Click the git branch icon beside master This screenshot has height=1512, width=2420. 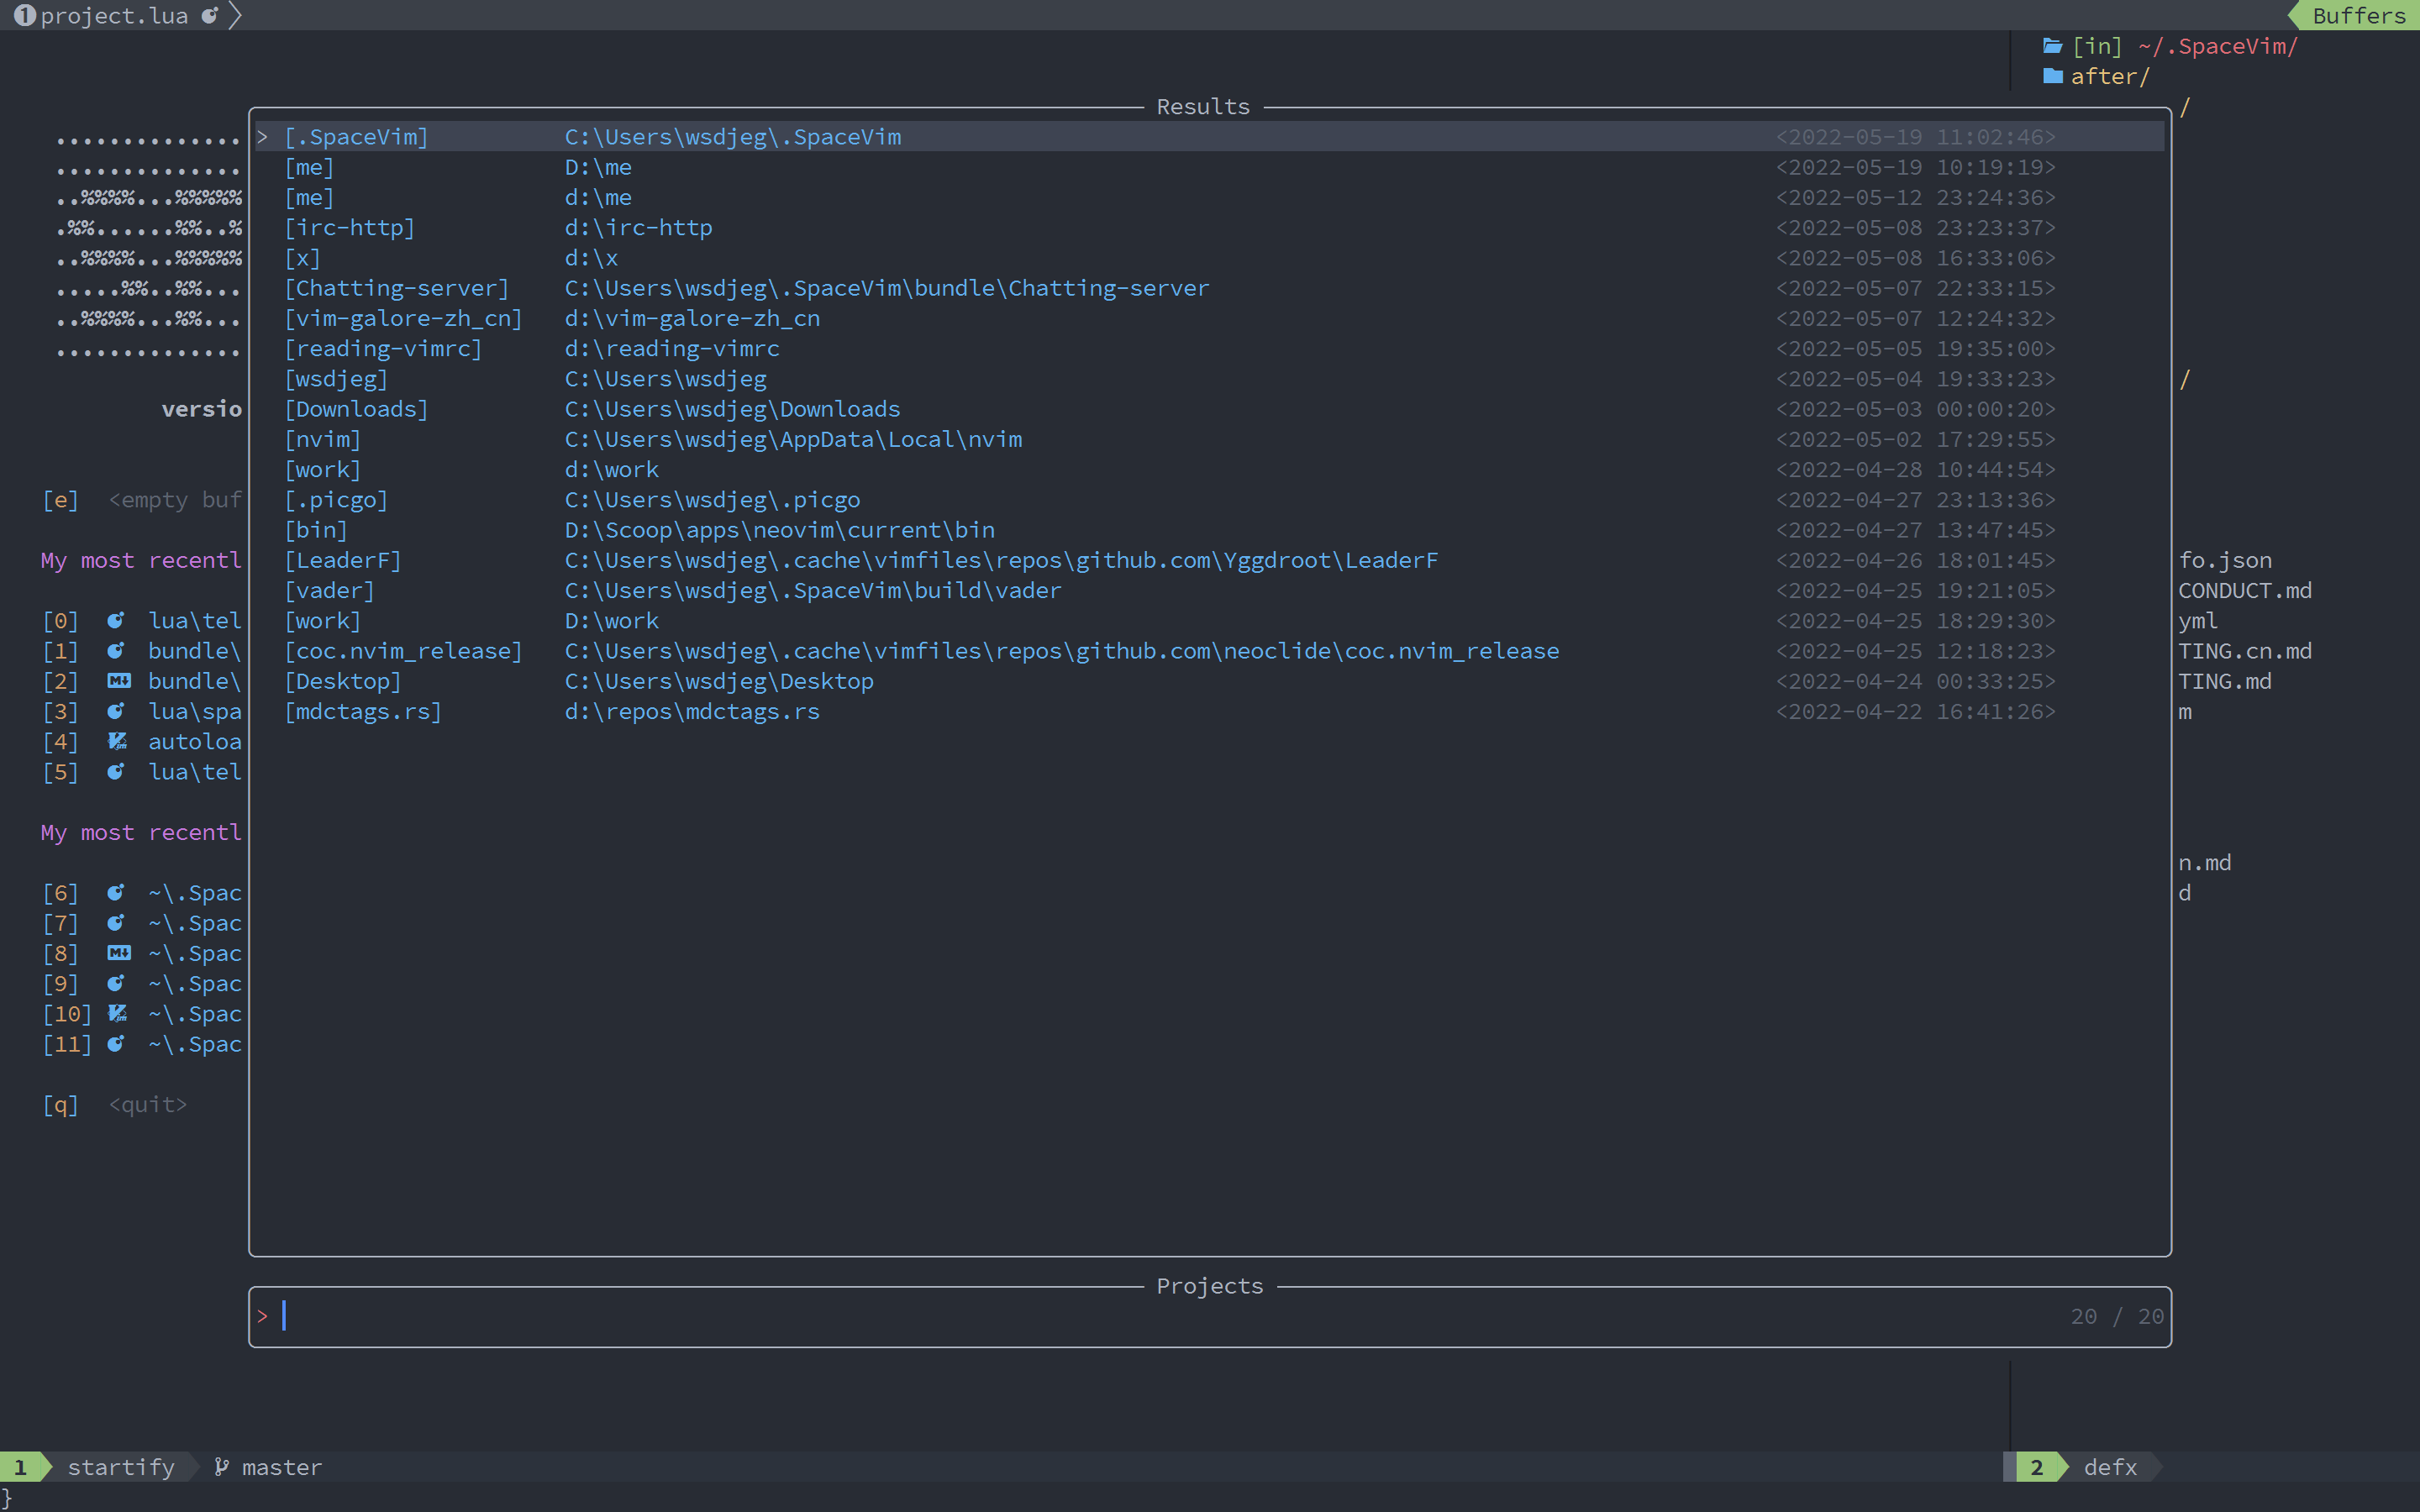point(221,1466)
